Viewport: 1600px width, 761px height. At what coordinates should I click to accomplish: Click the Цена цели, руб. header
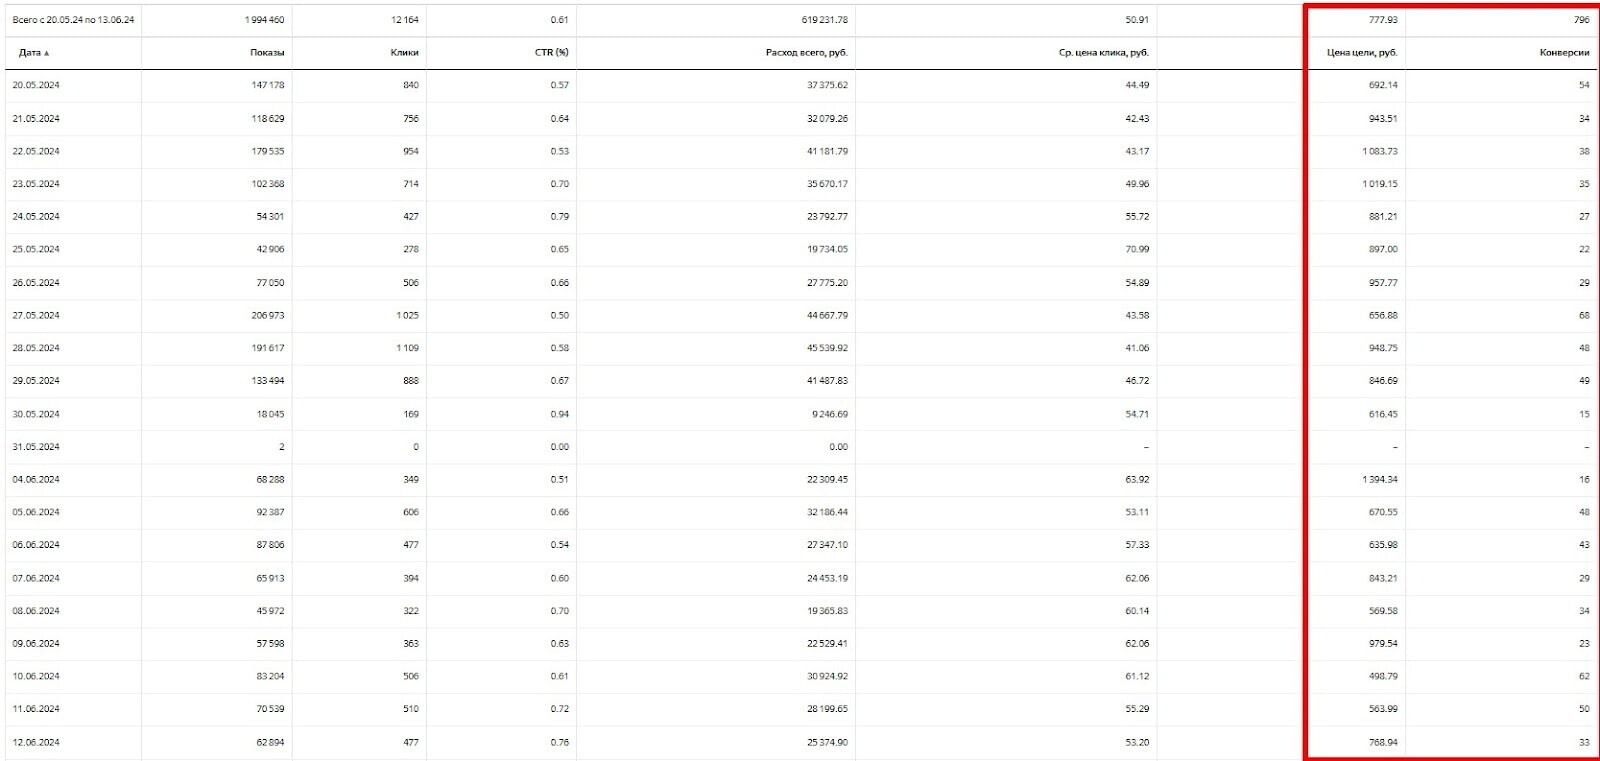pyautogui.click(x=1362, y=53)
